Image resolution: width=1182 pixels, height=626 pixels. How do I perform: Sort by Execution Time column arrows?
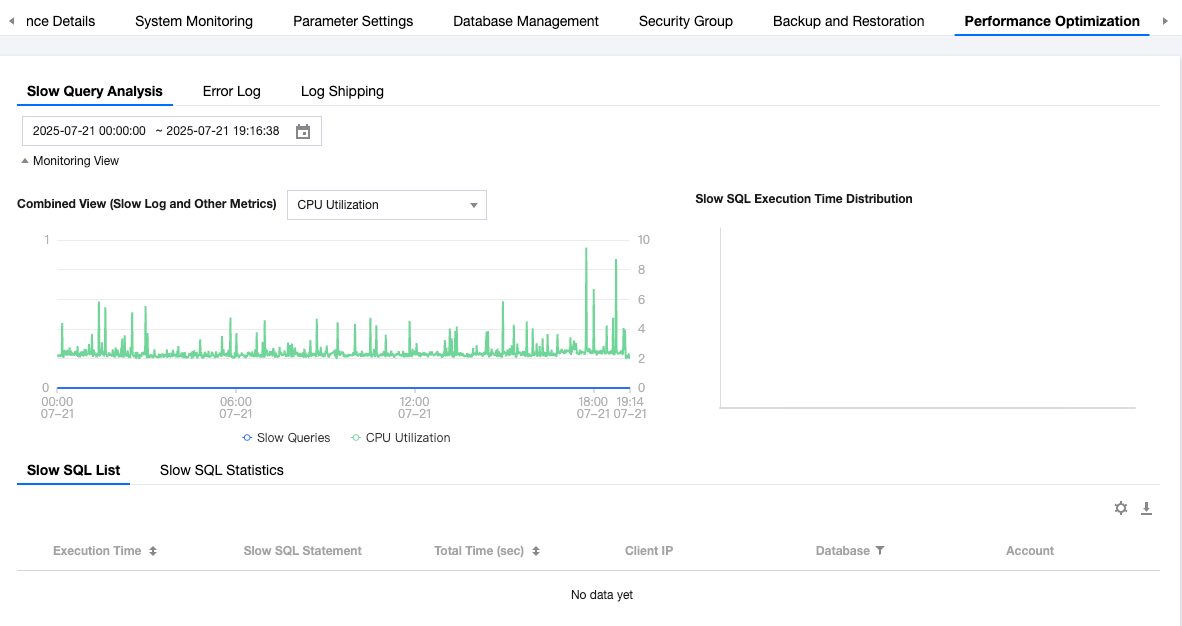point(153,551)
